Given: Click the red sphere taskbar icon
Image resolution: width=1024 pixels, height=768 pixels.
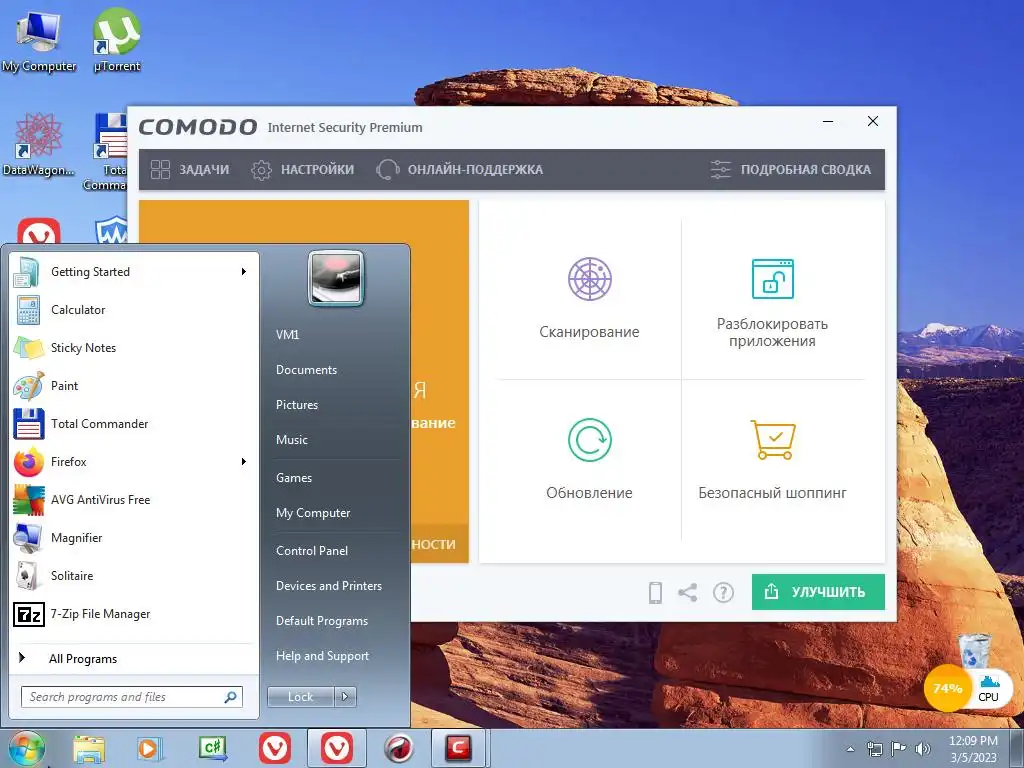Looking at the screenshot, I should [x=398, y=748].
